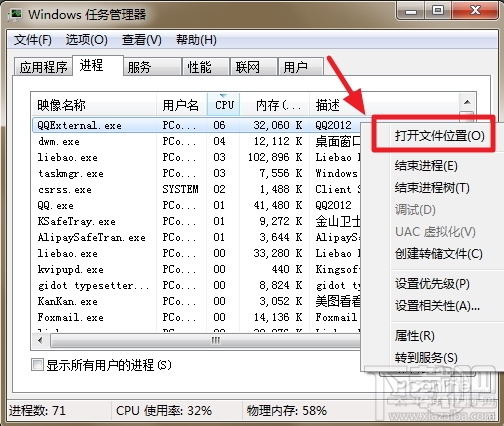The image size is (504, 426).
Task: Select the QQ.exe process row
Action: coord(197,205)
